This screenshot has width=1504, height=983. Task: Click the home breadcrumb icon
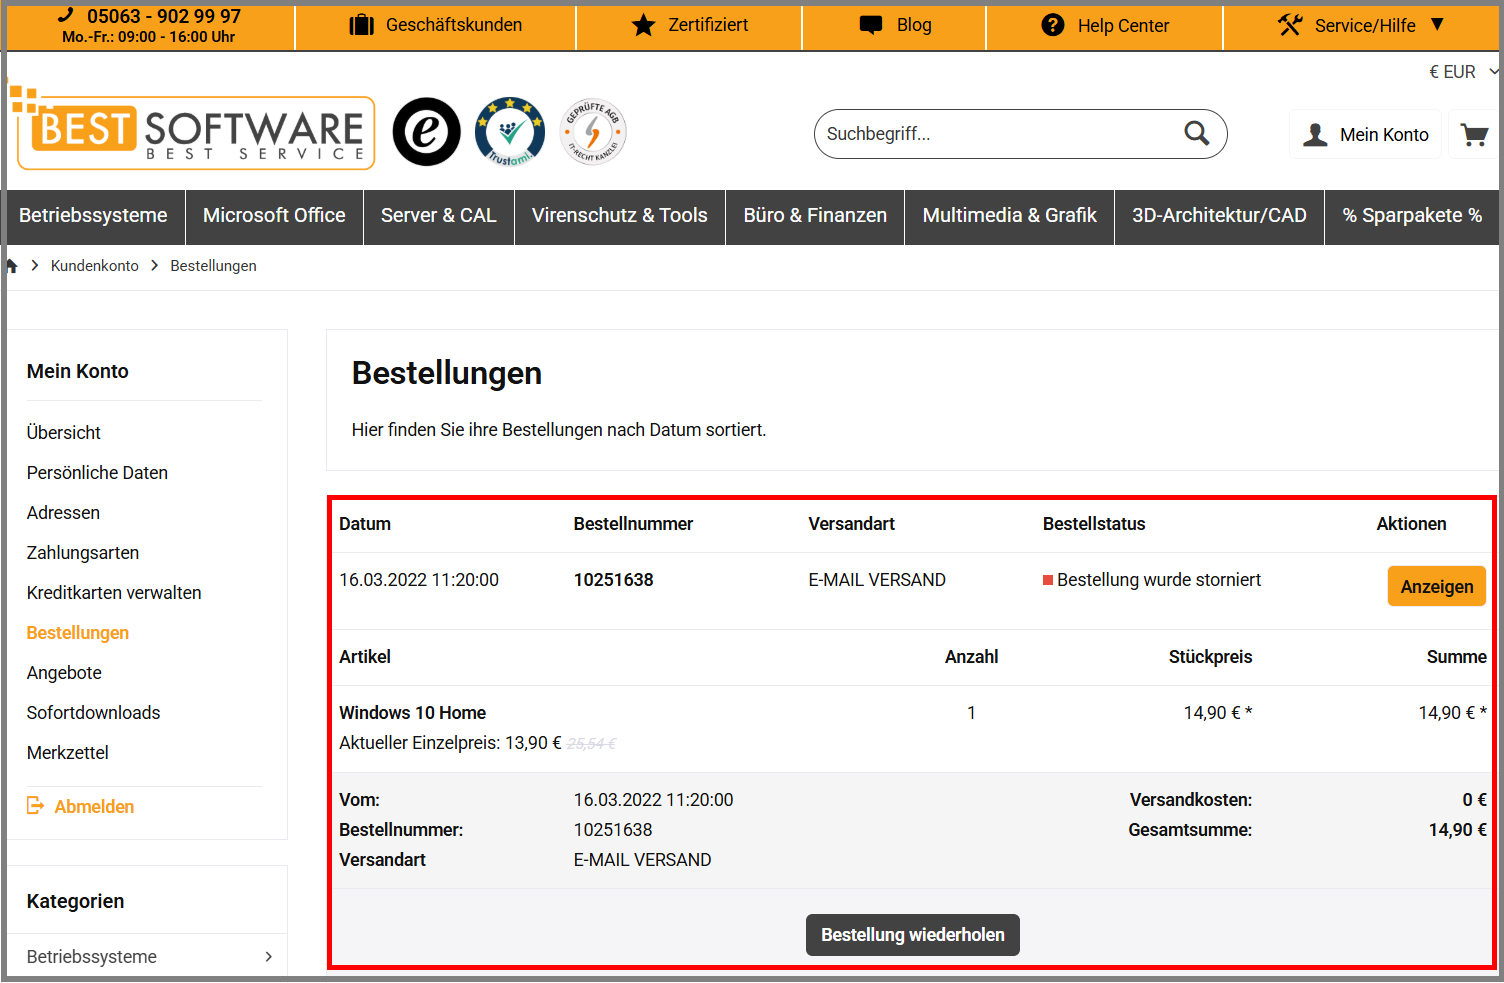pyautogui.click(x=12, y=266)
